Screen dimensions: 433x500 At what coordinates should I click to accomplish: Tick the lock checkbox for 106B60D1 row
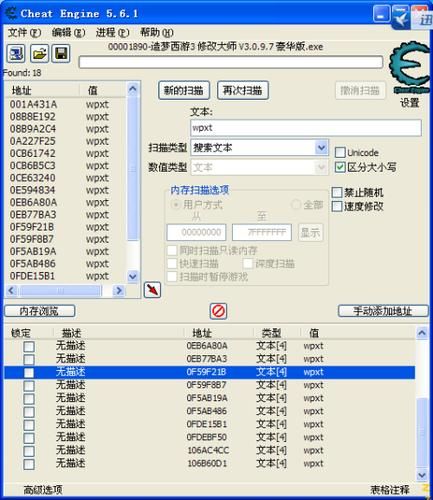click(29, 464)
